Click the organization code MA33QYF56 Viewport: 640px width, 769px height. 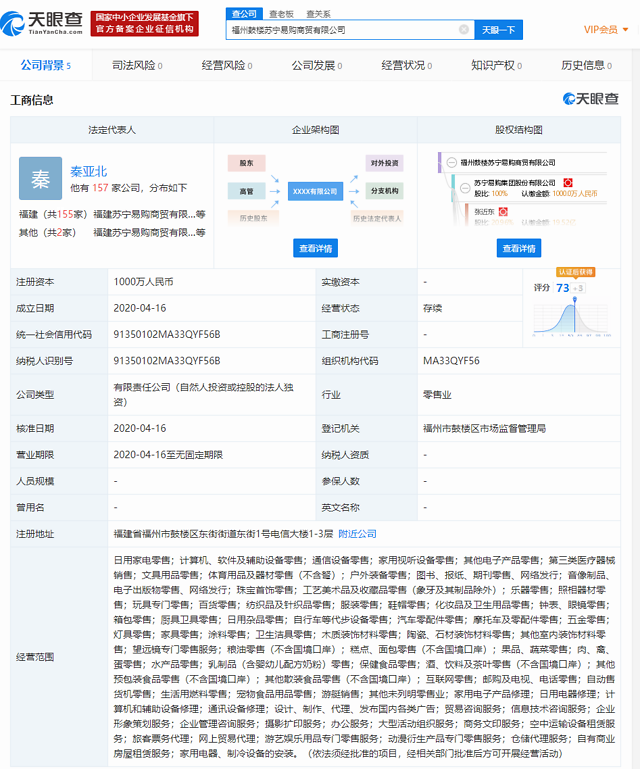pyautogui.click(x=451, y=361)
